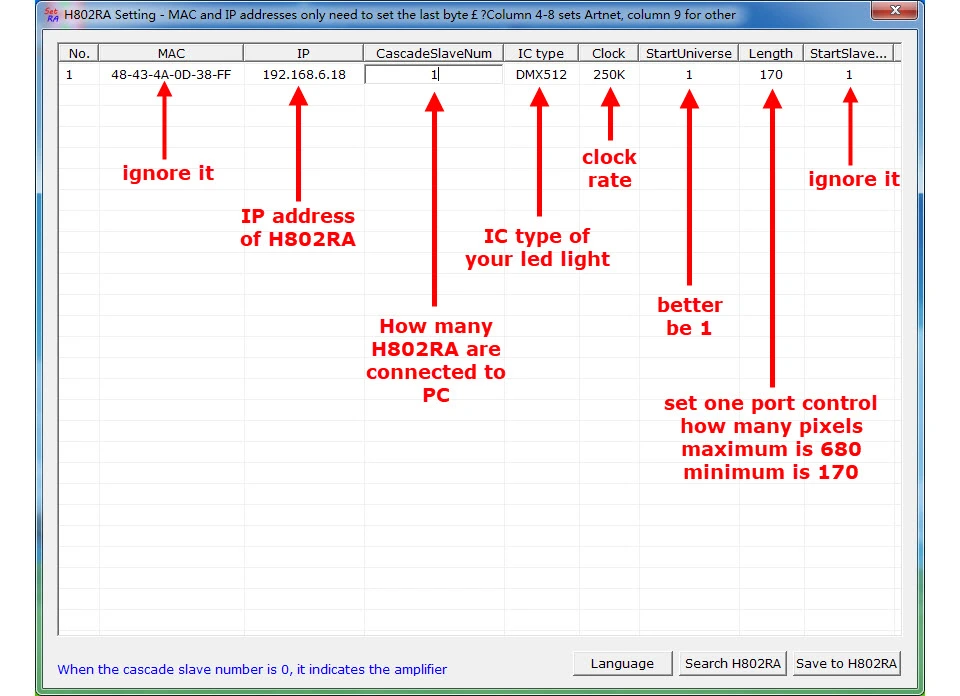
Task: Click the MAC address 48-43-4A-0D-38-FF cell
Action: pyautogui.click(x=171, y=75)
